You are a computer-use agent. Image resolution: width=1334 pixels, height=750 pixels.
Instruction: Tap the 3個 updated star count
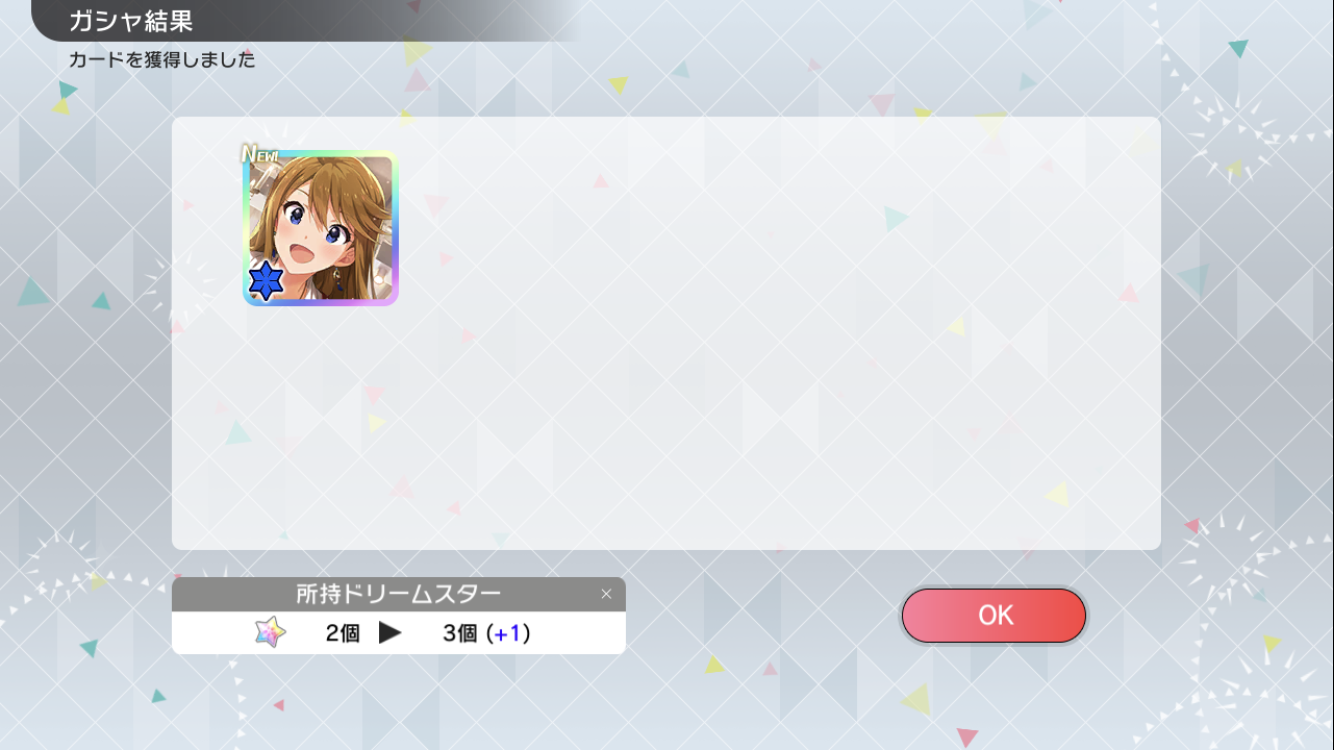[460, 633]
